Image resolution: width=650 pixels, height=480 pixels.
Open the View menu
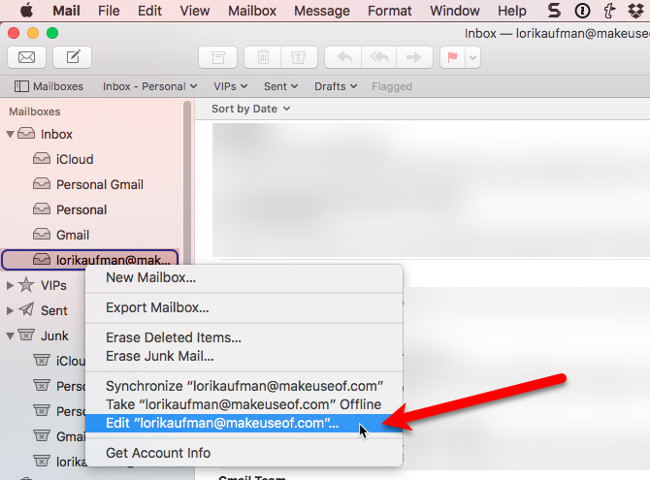coord(194,10)
